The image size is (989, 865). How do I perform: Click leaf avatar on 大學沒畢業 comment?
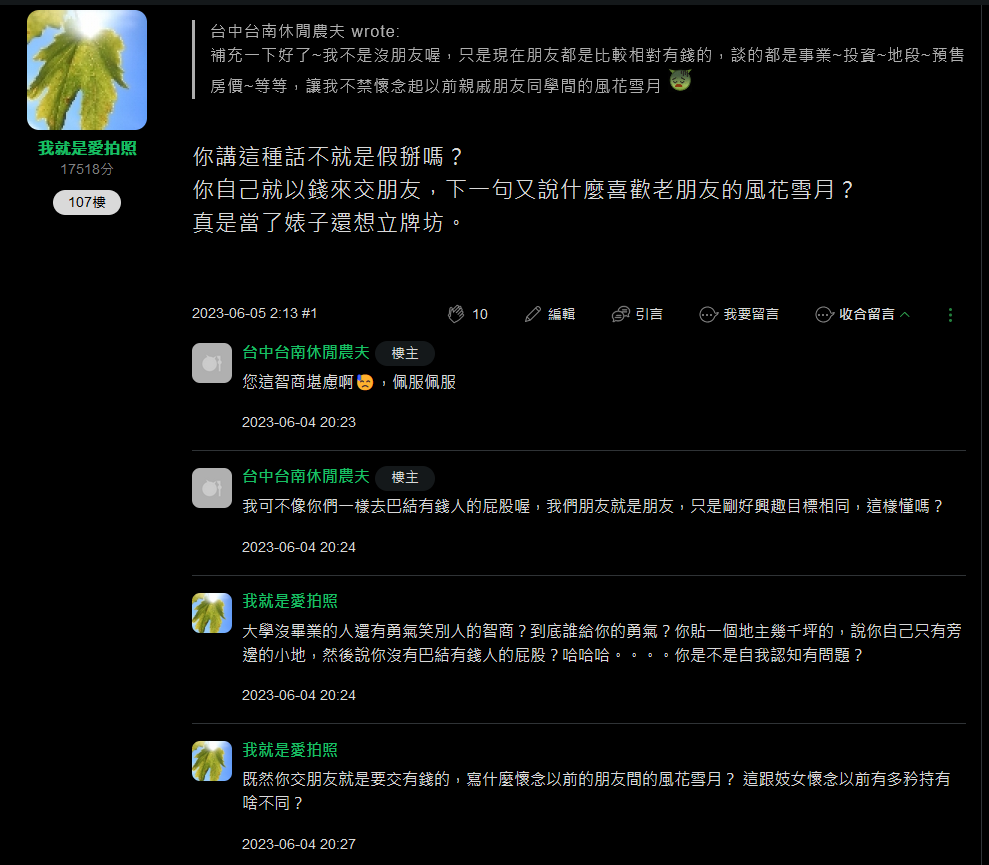click(x=212, y=613)
